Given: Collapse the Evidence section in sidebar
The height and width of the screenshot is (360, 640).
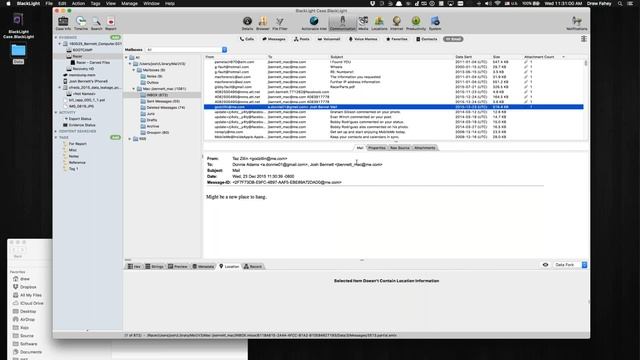Looking at the screenshot, I should (56, 37).
